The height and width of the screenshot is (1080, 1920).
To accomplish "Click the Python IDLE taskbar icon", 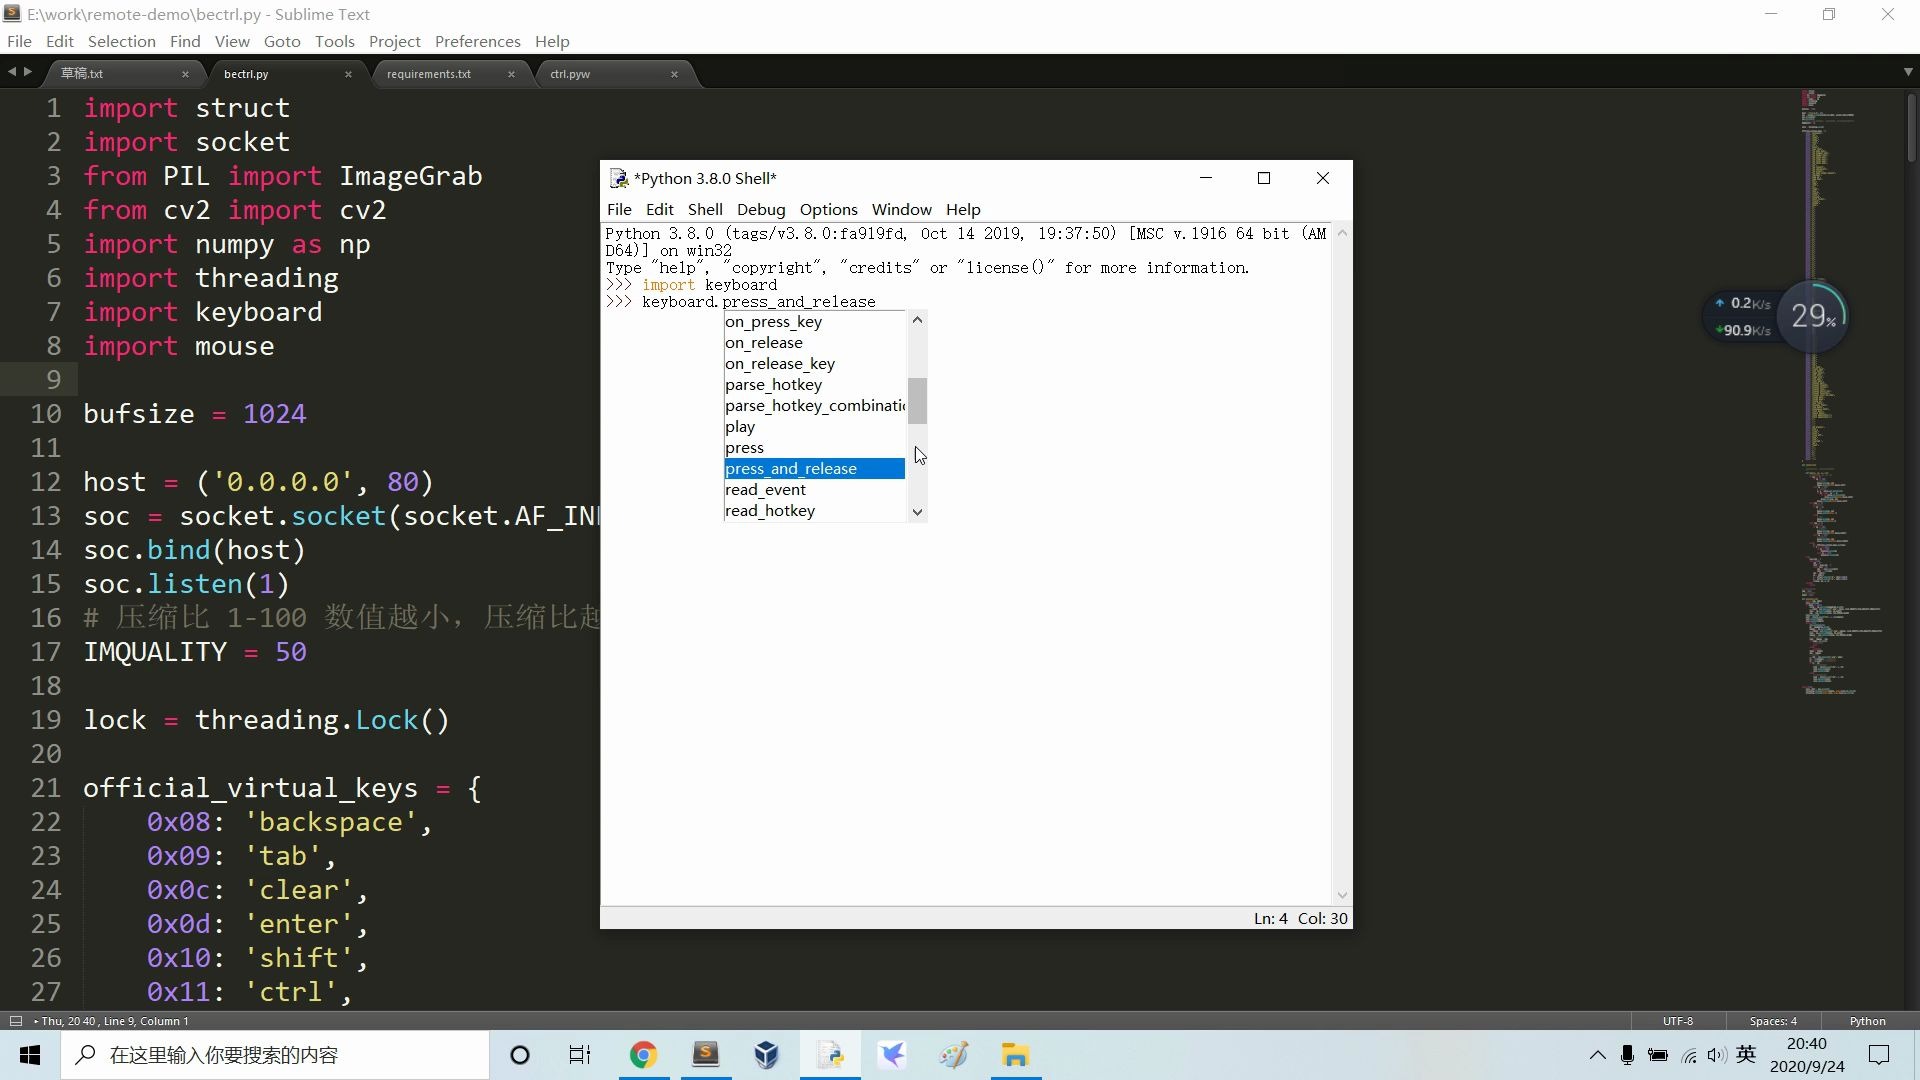I will pos(830,1055).
